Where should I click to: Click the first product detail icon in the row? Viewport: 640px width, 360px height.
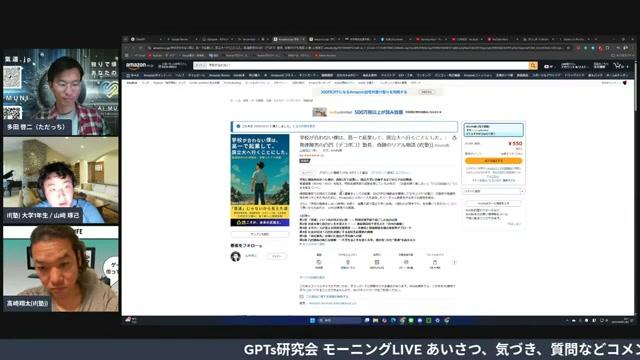319,262
